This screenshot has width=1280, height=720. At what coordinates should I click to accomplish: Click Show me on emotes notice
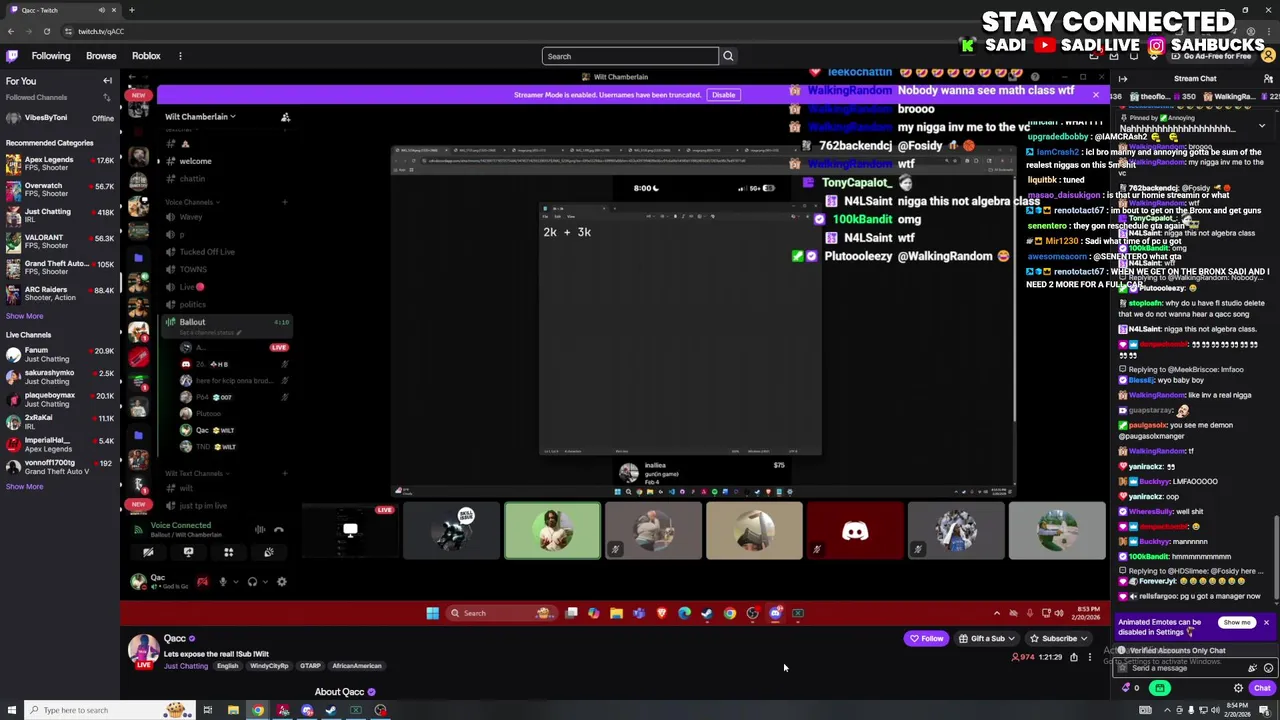click(1237, 623)
